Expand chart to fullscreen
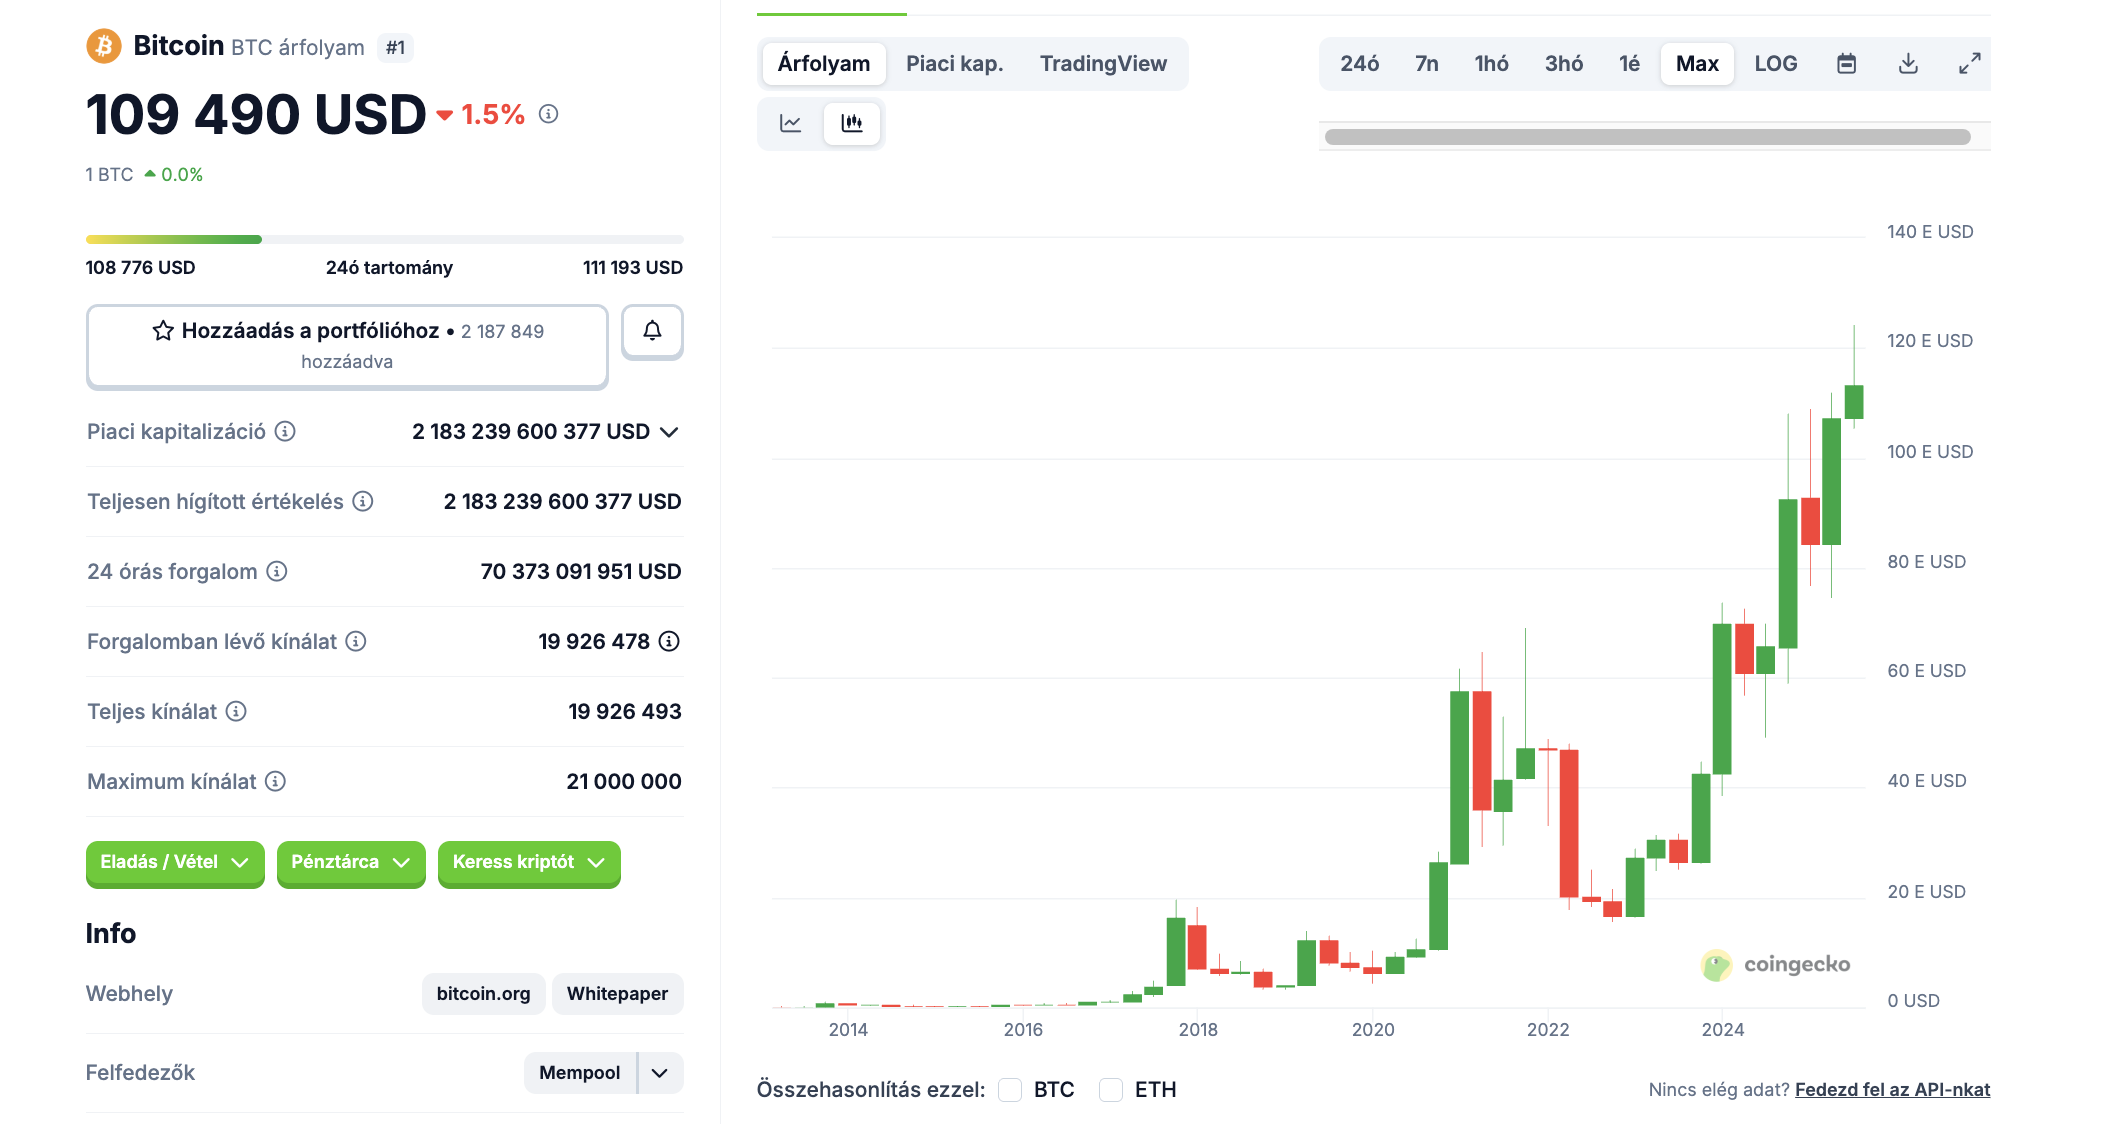Image resolution: width=2102 pixels, height=1124 pixels. (x=1969, y=64)
